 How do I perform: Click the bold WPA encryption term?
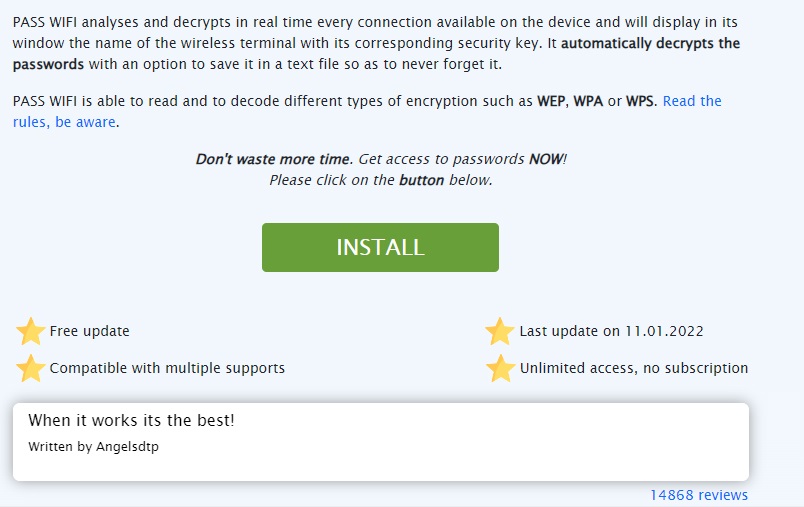click(588, 101)
